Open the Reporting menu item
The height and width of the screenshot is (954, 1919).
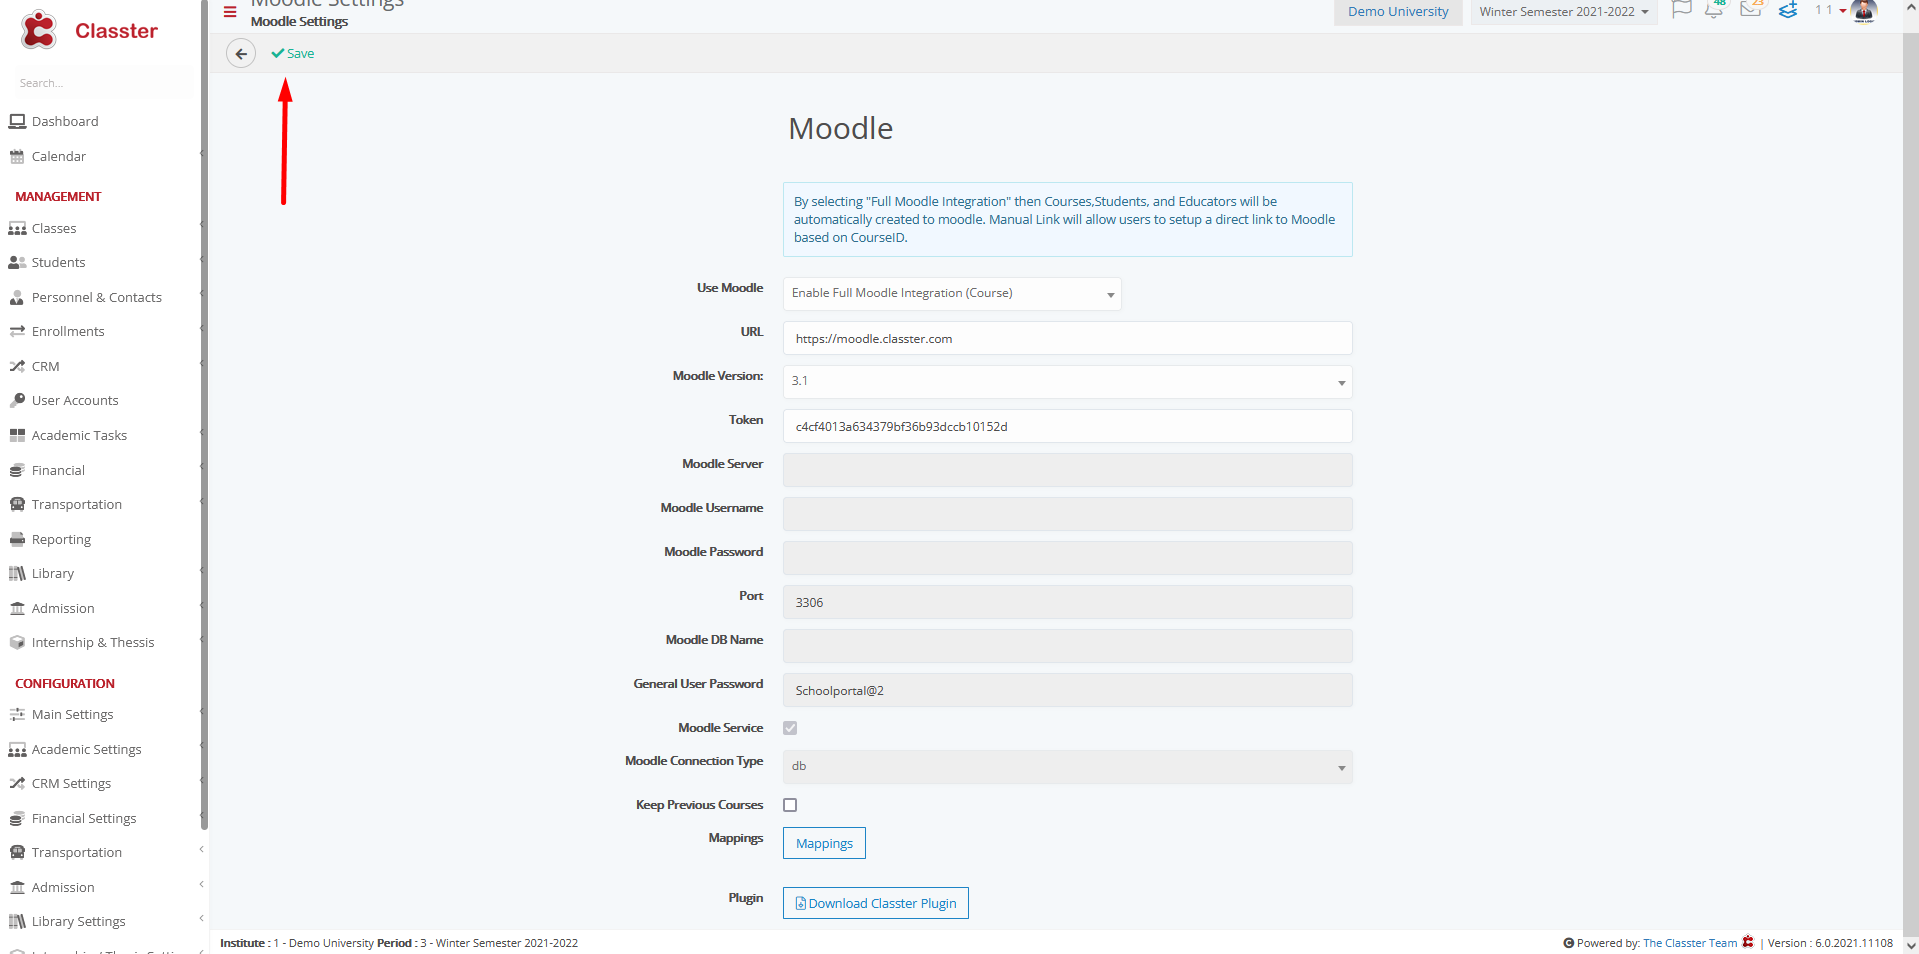point(61,539)
